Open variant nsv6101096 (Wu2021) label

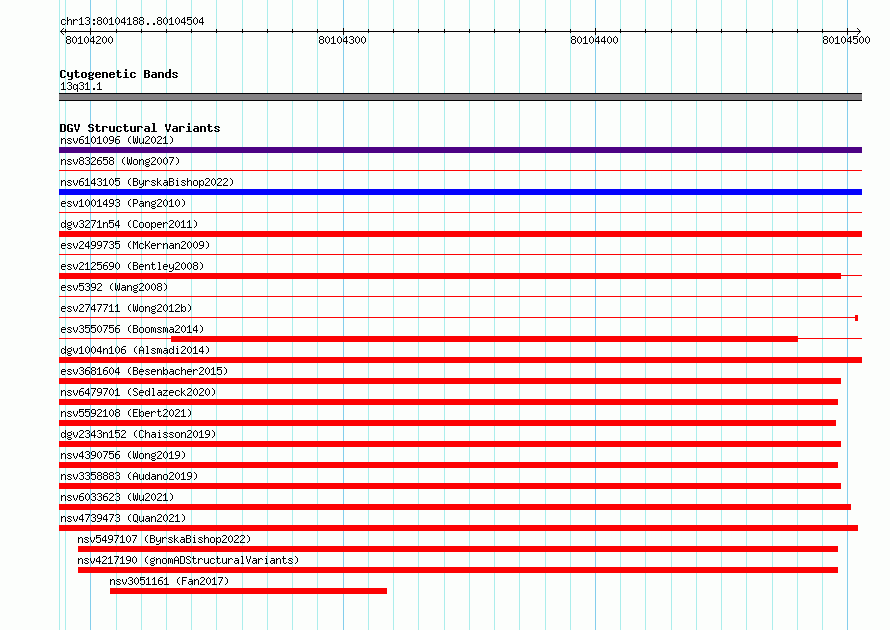click(117, 140)
